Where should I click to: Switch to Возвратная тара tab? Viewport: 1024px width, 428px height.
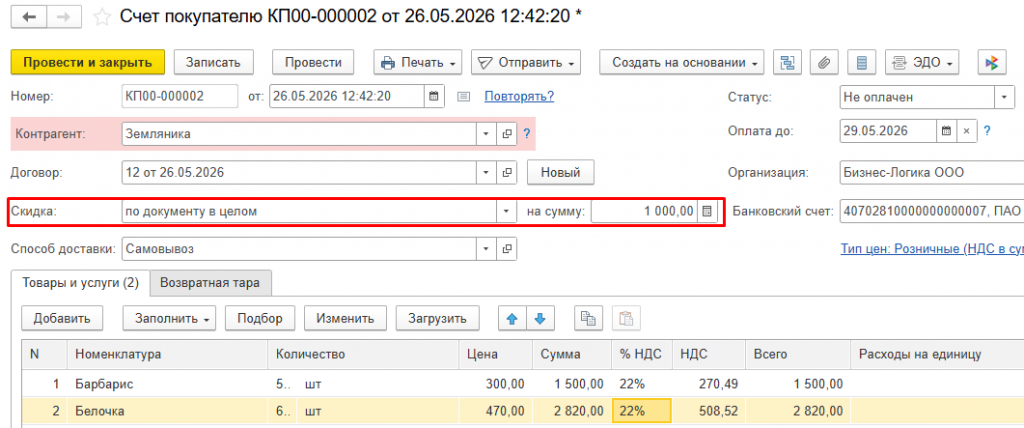(210, 283)
